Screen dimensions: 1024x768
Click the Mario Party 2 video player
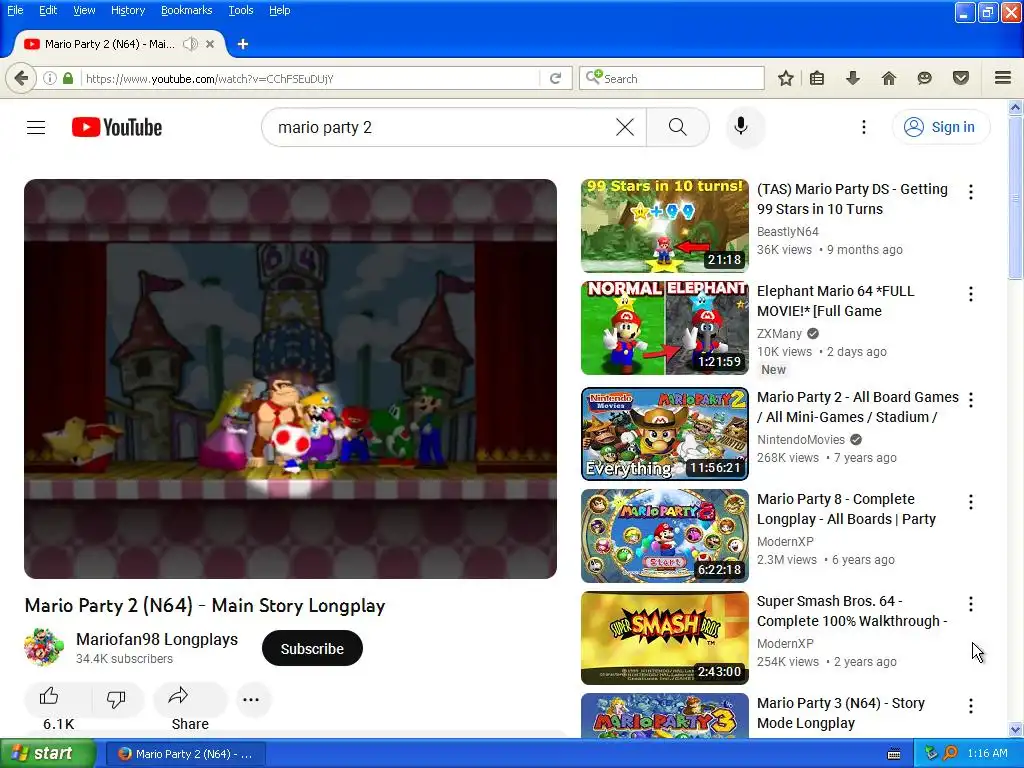(x=291, y=379)
